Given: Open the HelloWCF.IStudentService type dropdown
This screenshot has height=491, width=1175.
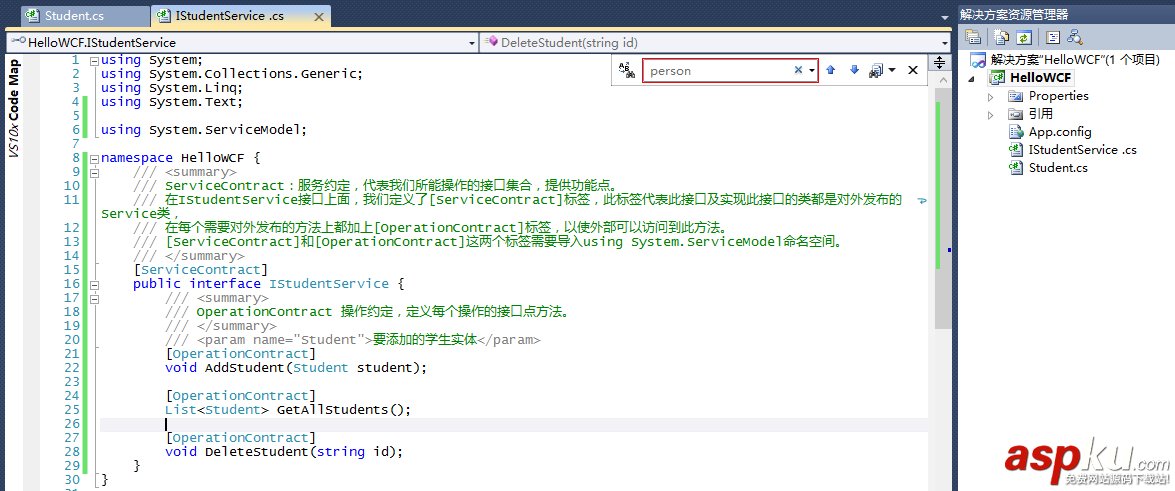Looking at the screenshot, I should click(x=471, y=43).
